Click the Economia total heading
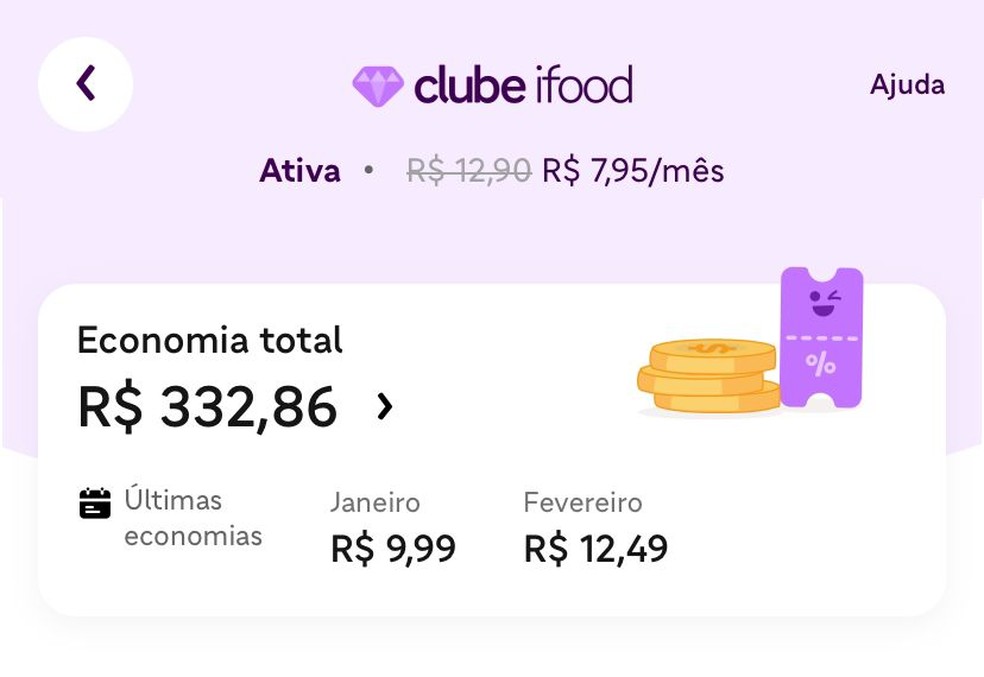984x677 pixels. click(x=210, y=341)
